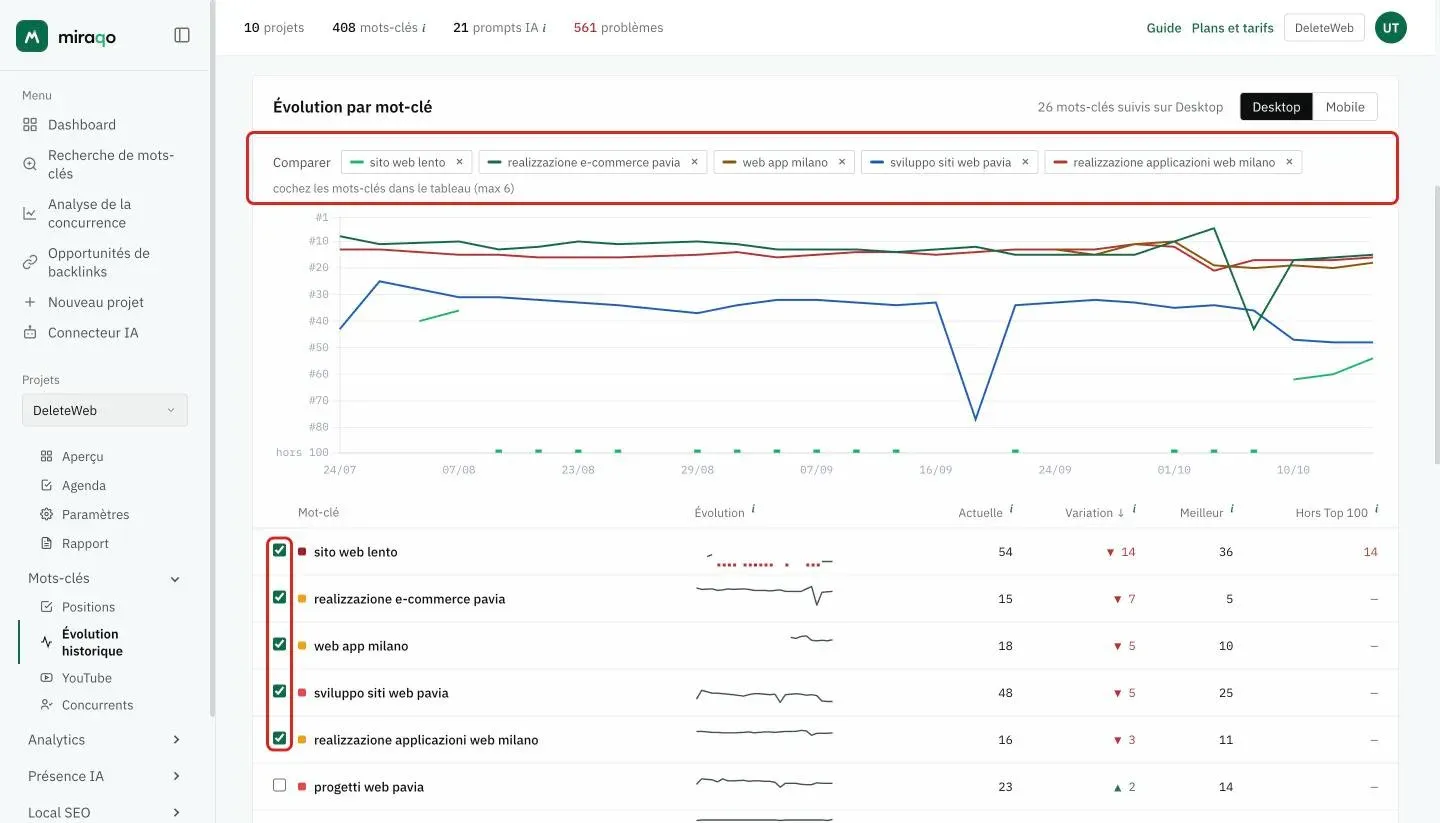Viewport: 1440px width, 823px height.
Task: Open the YouTube icon in the sidebar
Action: click(46, 678)
